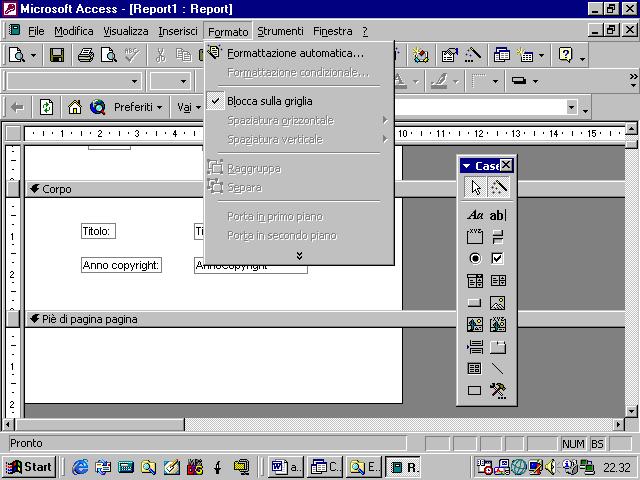
Task: Select the Option Group tool
Action: pyautogui.click(x=475, y=236)
